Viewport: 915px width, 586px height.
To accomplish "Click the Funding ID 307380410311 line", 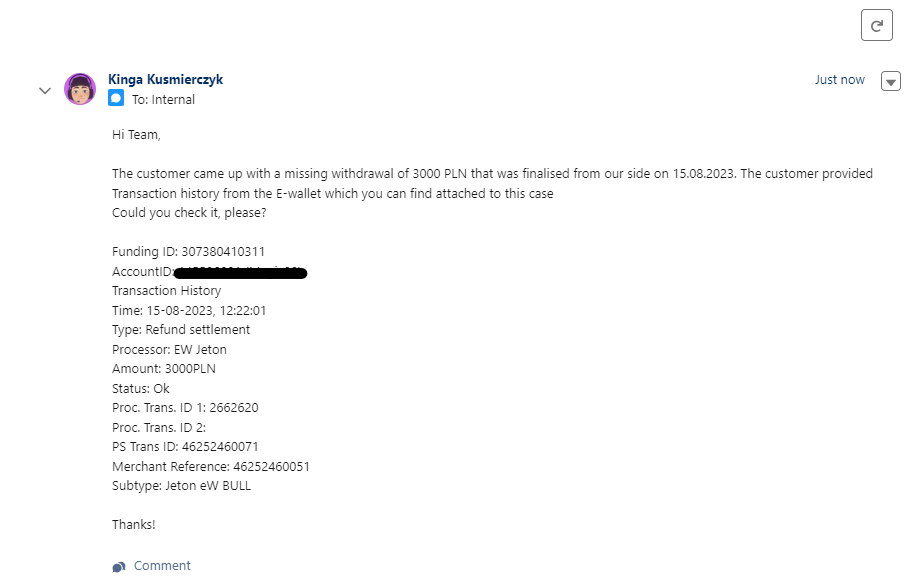I will click(188, 251).
